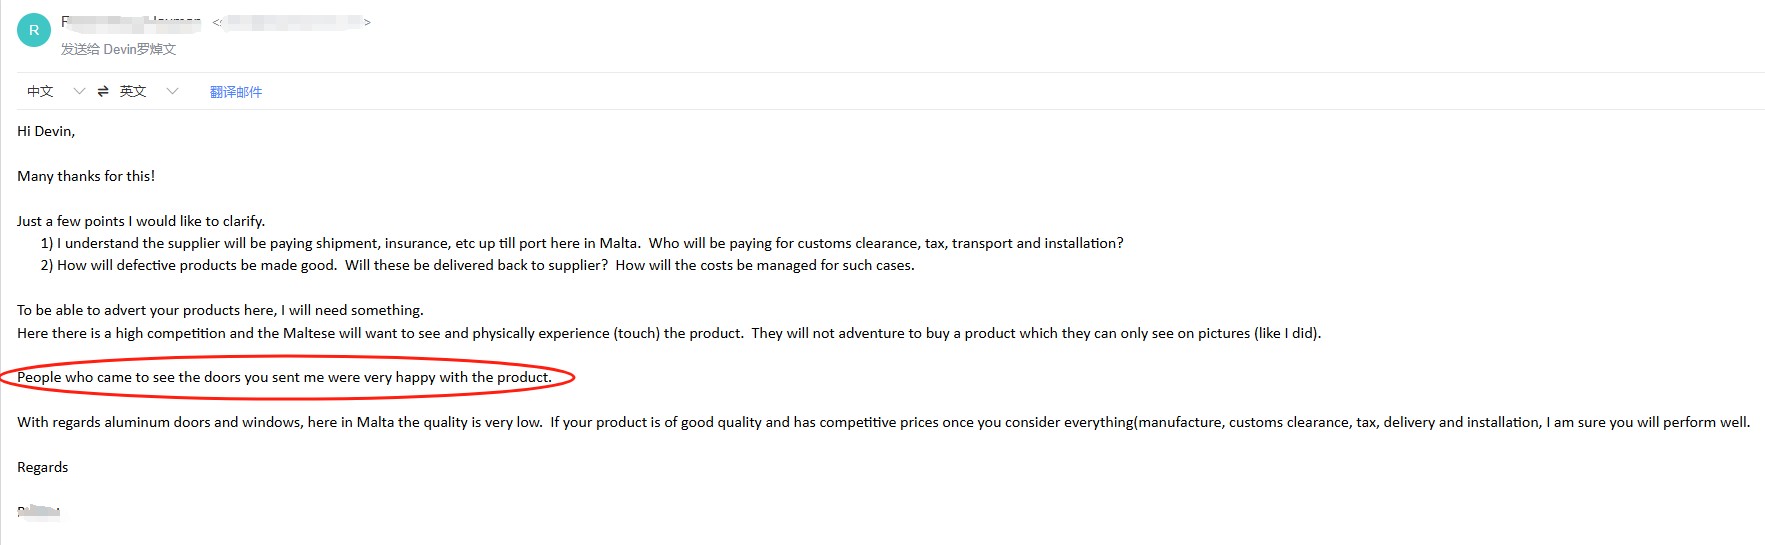Click the "Many thanks for this!" line

tap(86, 176)
